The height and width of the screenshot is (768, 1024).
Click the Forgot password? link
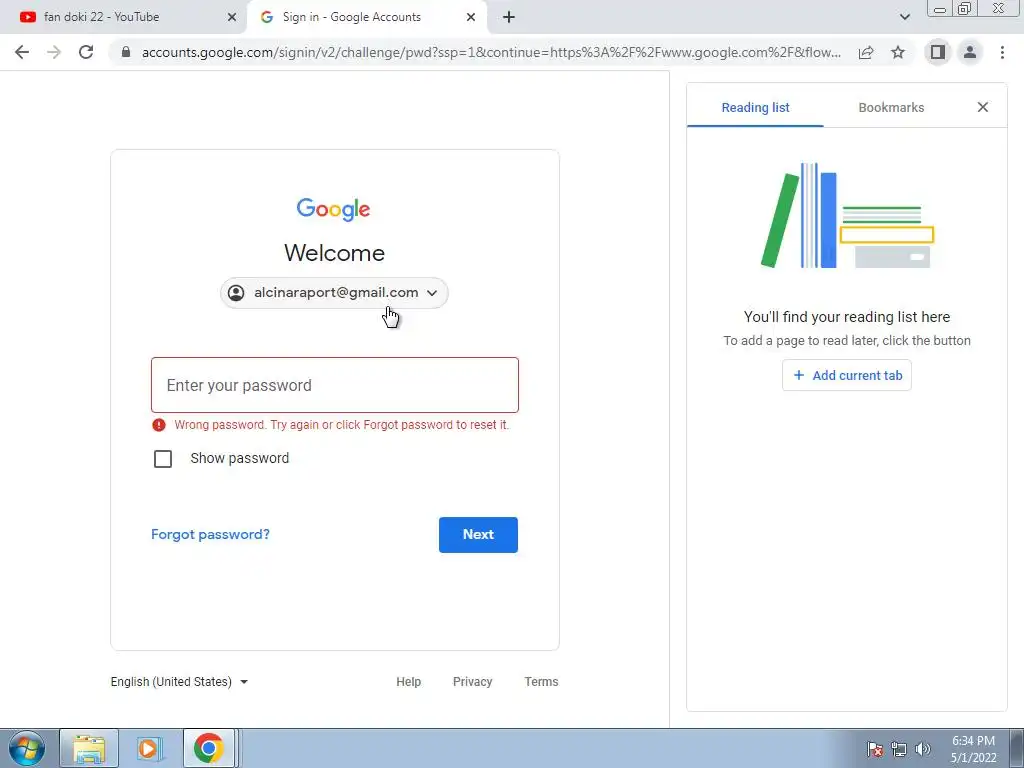pos(210,534)
